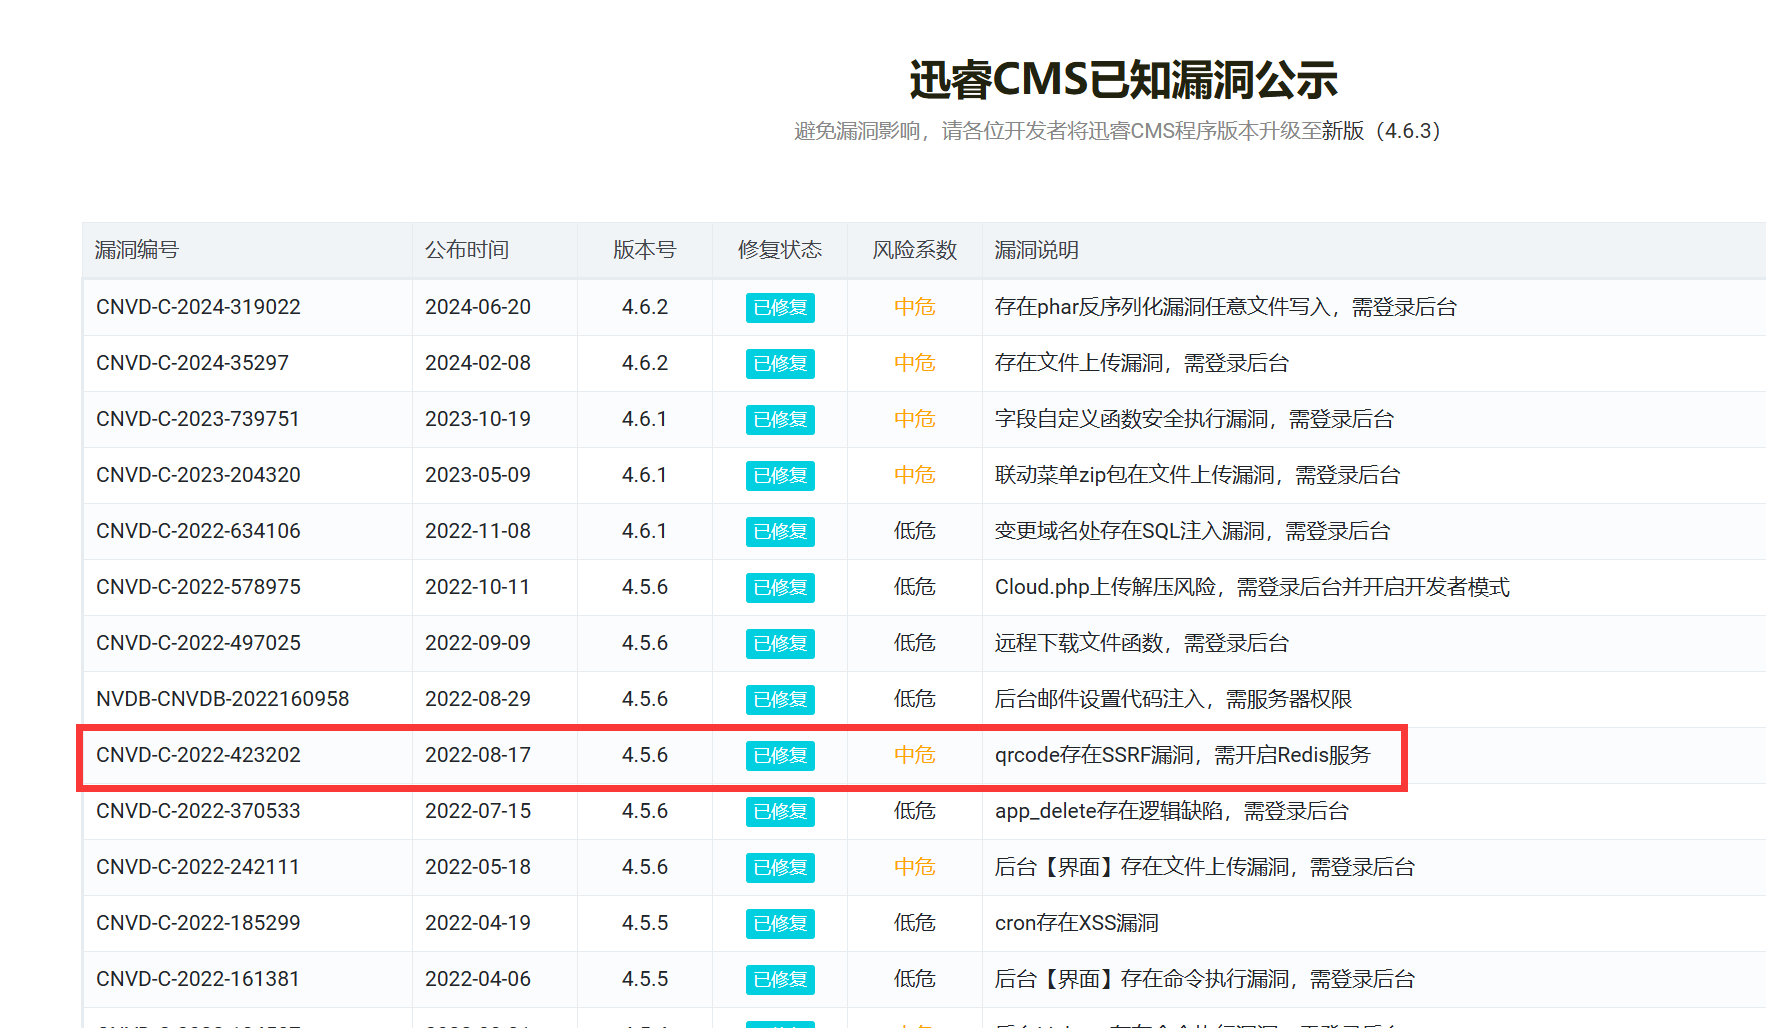Select vulnerability ID CNVD-C-2022-578975
The image size is (1766, 1028).
(198, 587)
